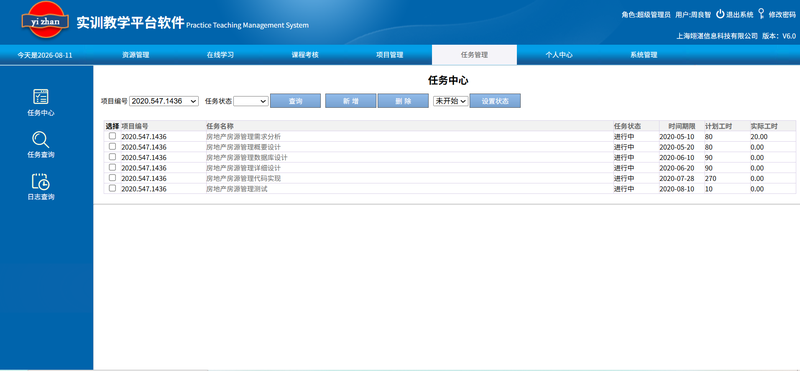Click the deadline 2020-06-10
The height and width of the screenshot is (371, 800).
[677, 157]
